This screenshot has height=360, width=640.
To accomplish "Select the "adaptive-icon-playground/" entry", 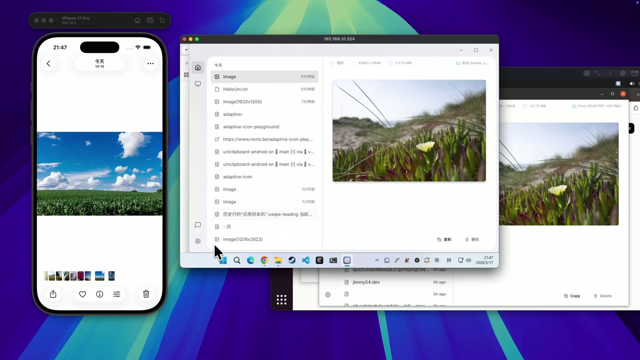I will tap(264, 127).
